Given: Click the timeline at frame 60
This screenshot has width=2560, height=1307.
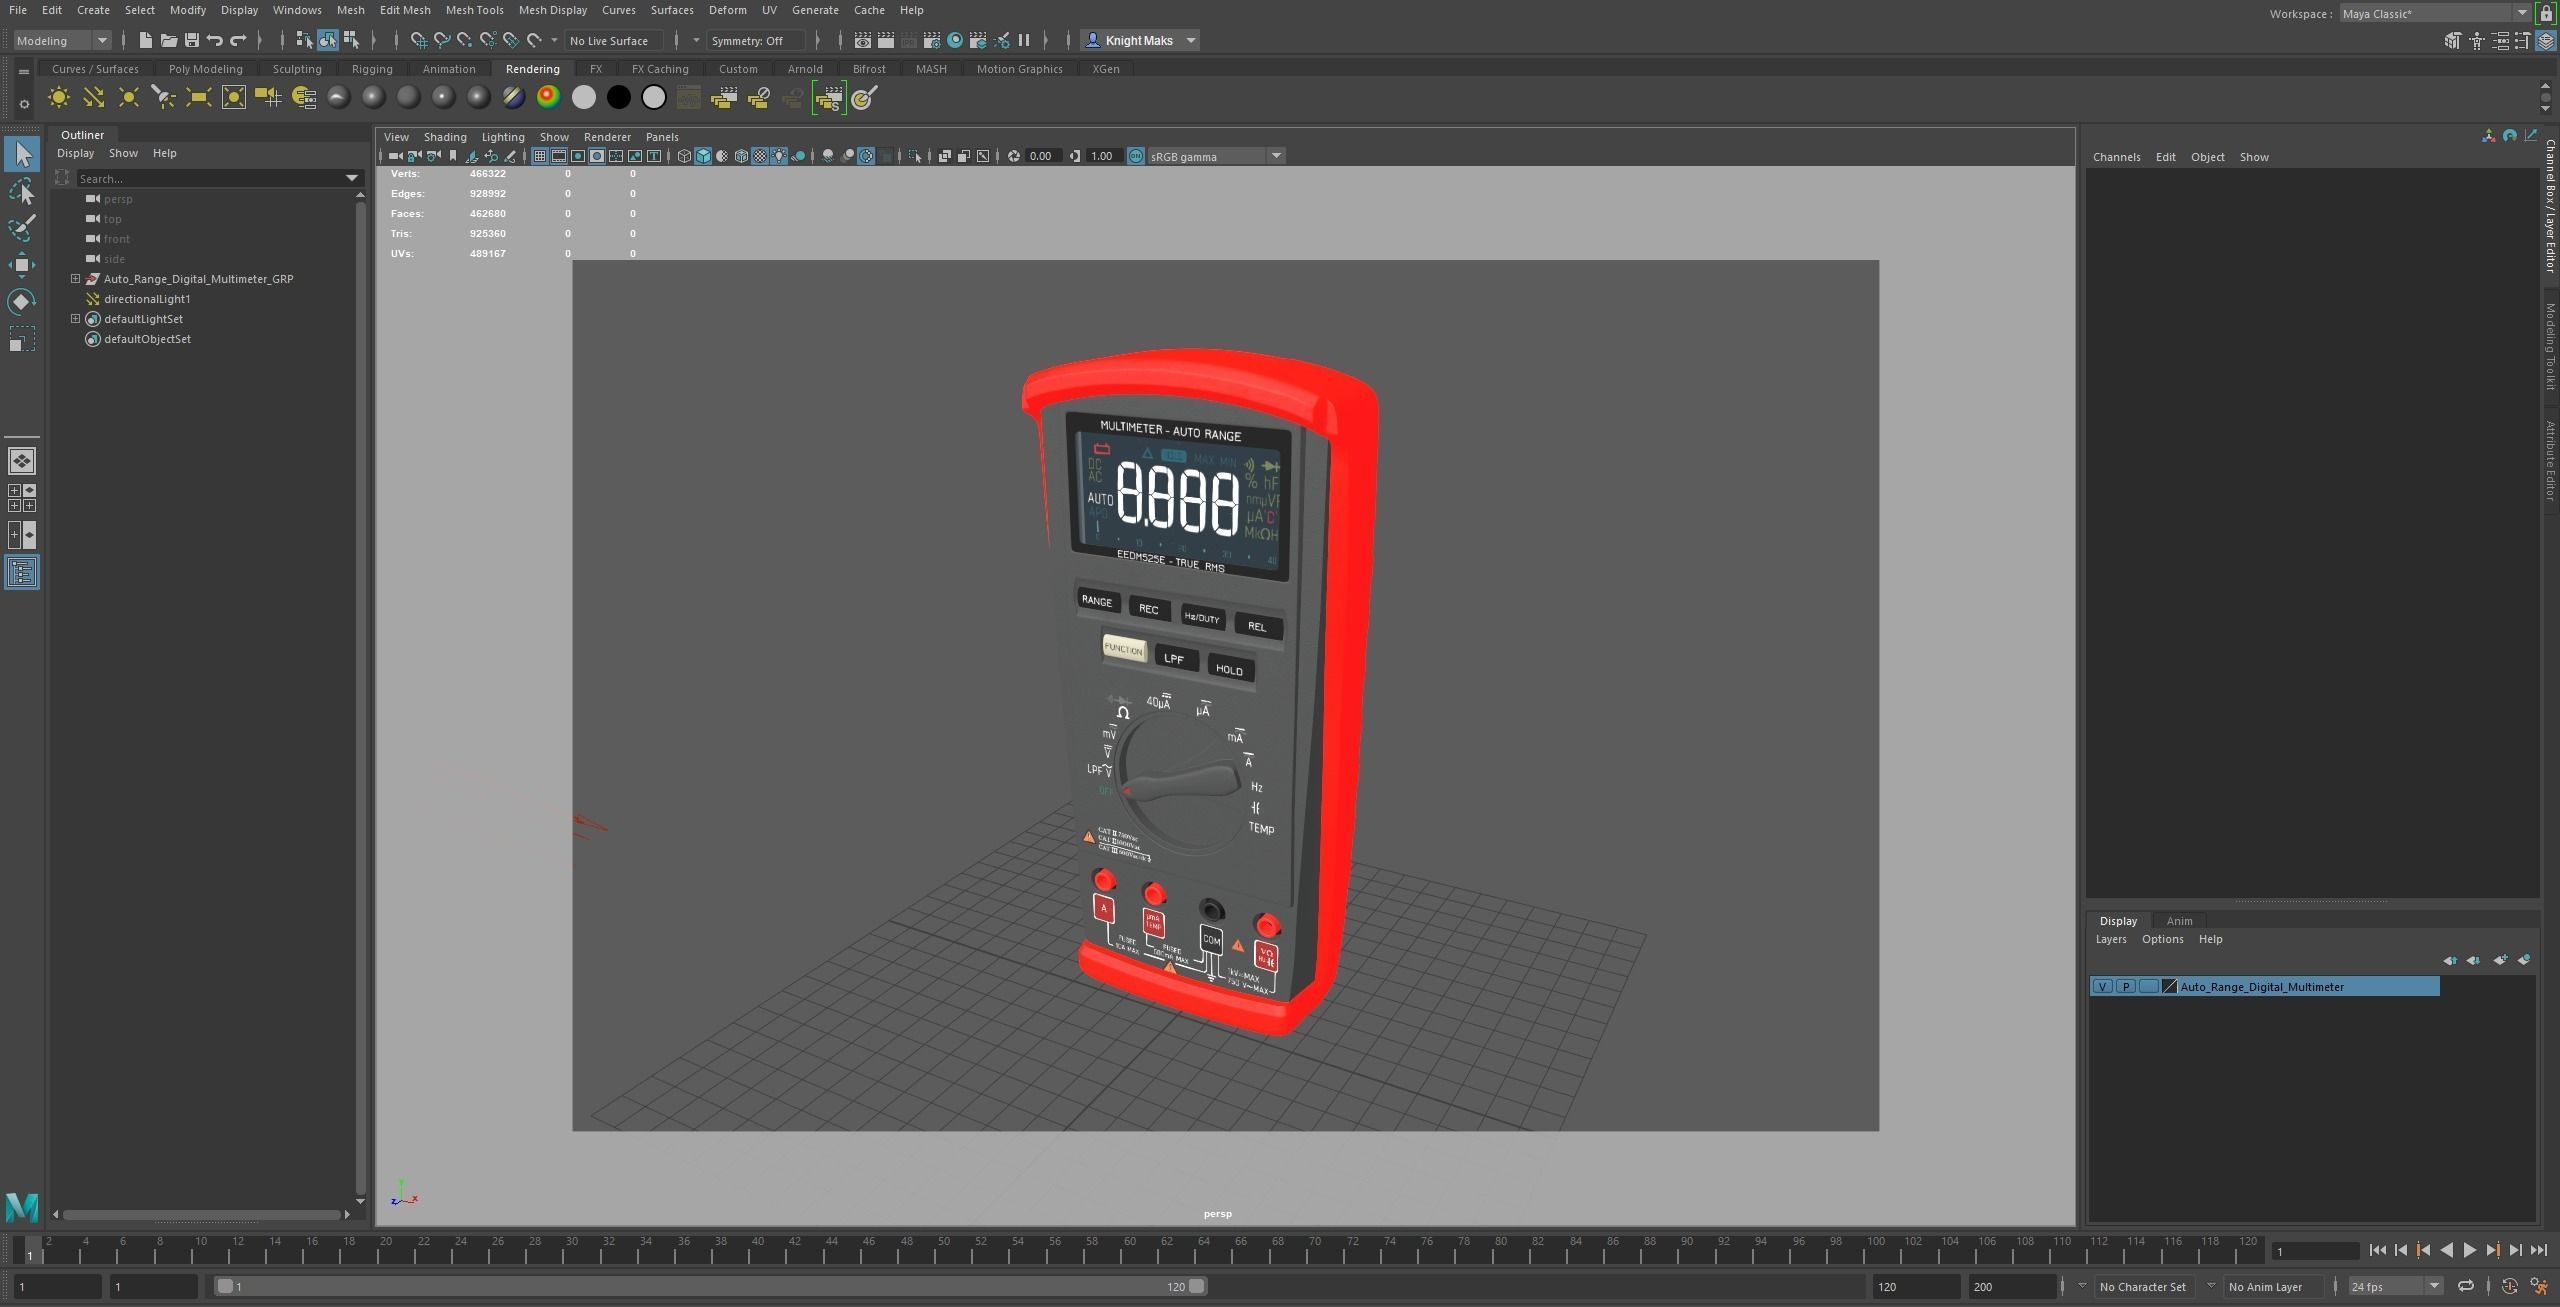Looking at the screenshot, I should [x=1129, y=1250].
